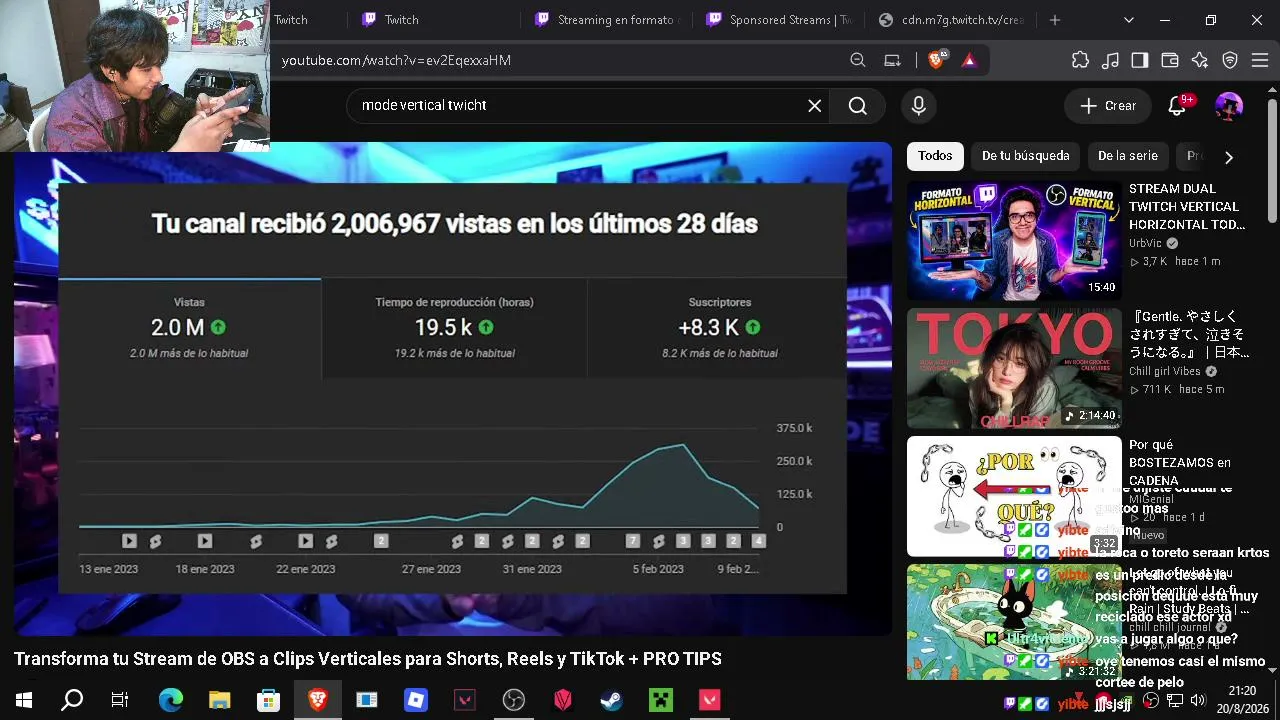Click 'Por qué BOSTEZAMOS en CADENA' title

[x=1180, y=463]
